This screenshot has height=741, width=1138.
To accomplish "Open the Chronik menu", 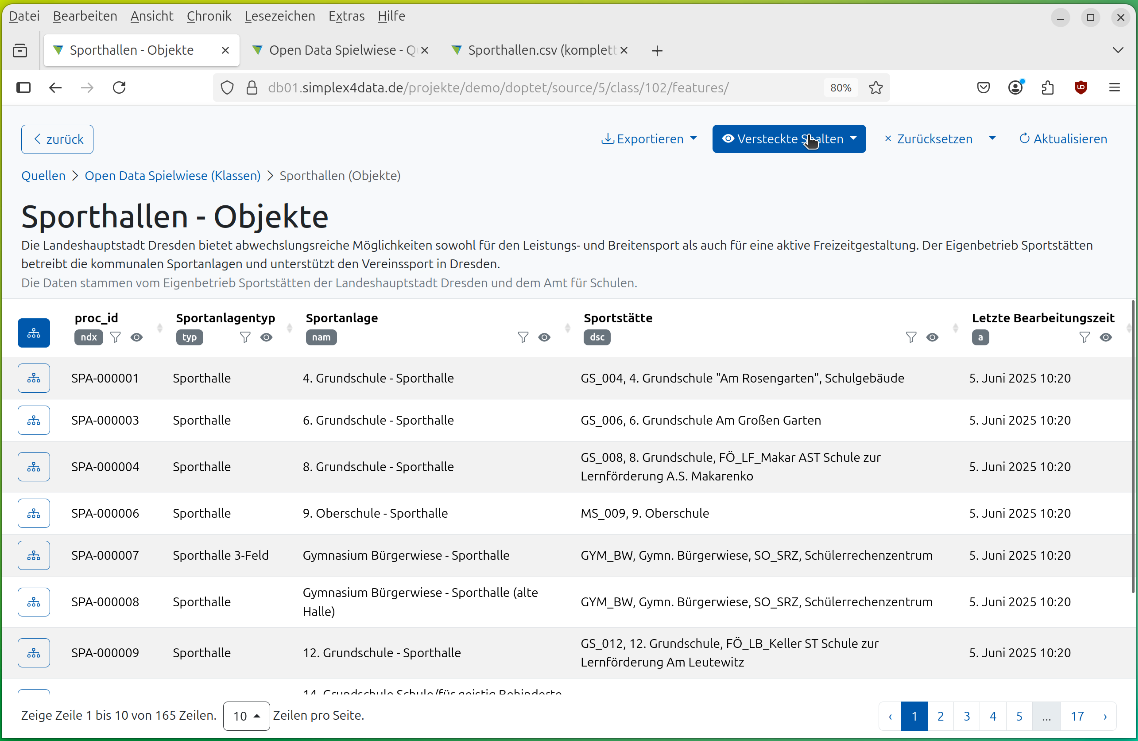I will tap(209, 16).
